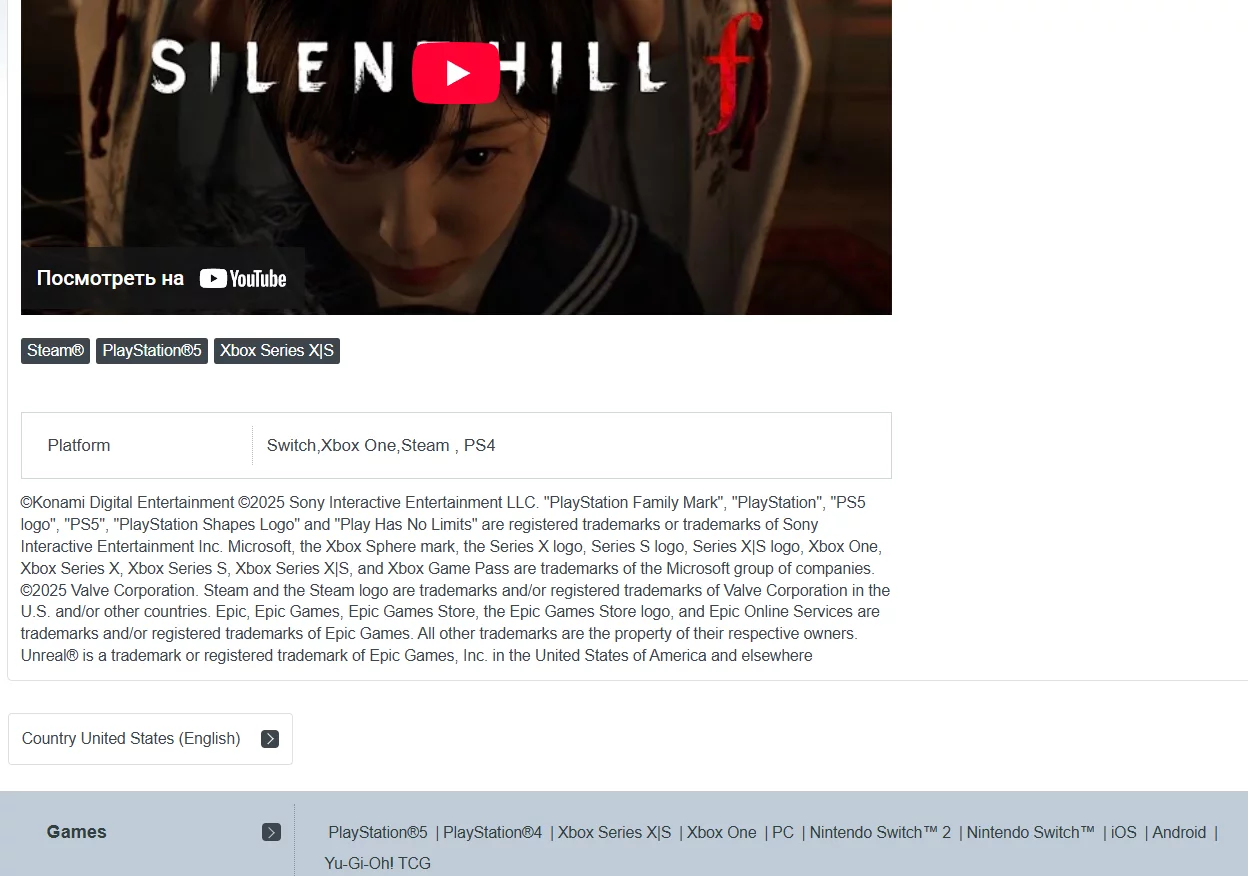Click the Steam® platform tag
The image size is (1248, 876).
[x=56, y=351]
